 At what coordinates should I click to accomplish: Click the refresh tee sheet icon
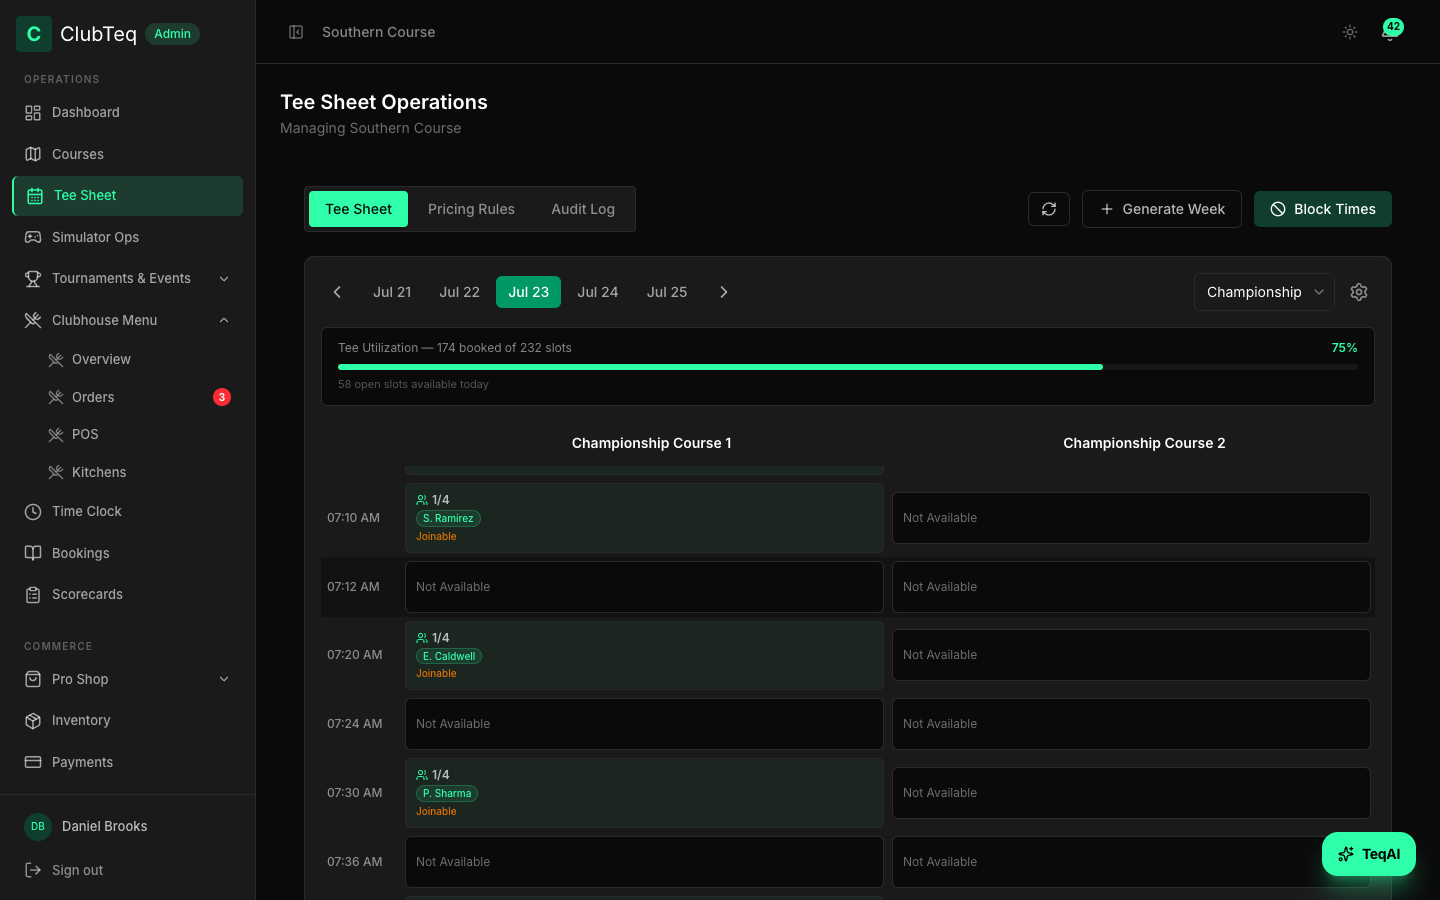coord(1049,209)
